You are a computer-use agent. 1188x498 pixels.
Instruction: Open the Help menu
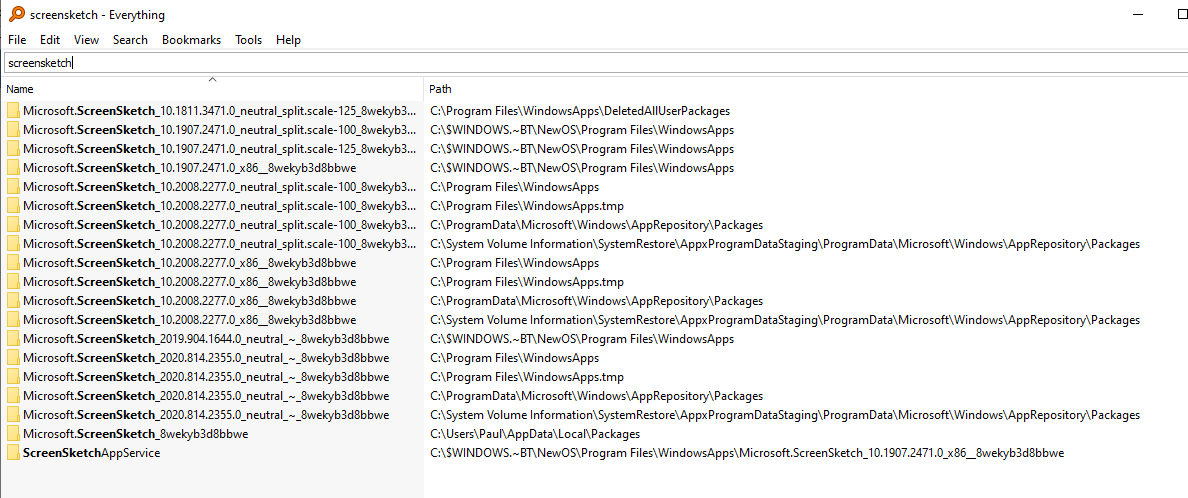[x=288, y=40]
